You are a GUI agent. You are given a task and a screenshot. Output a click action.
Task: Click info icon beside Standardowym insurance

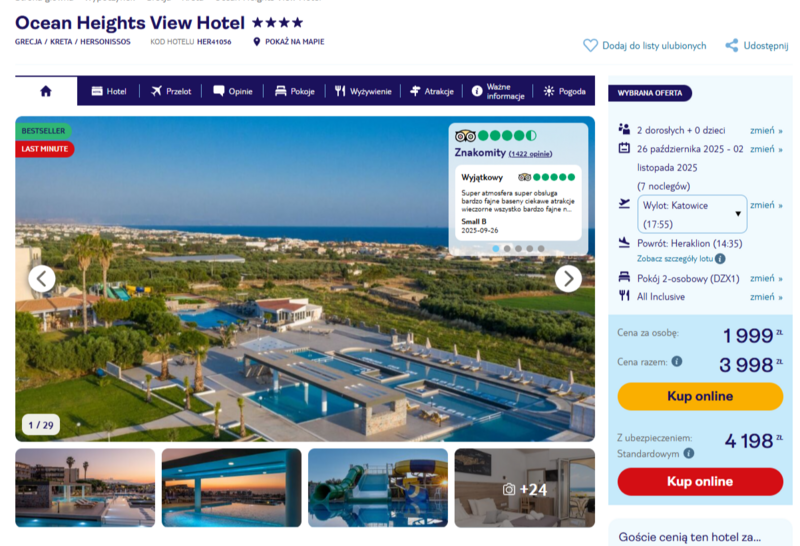pos(689,453)
